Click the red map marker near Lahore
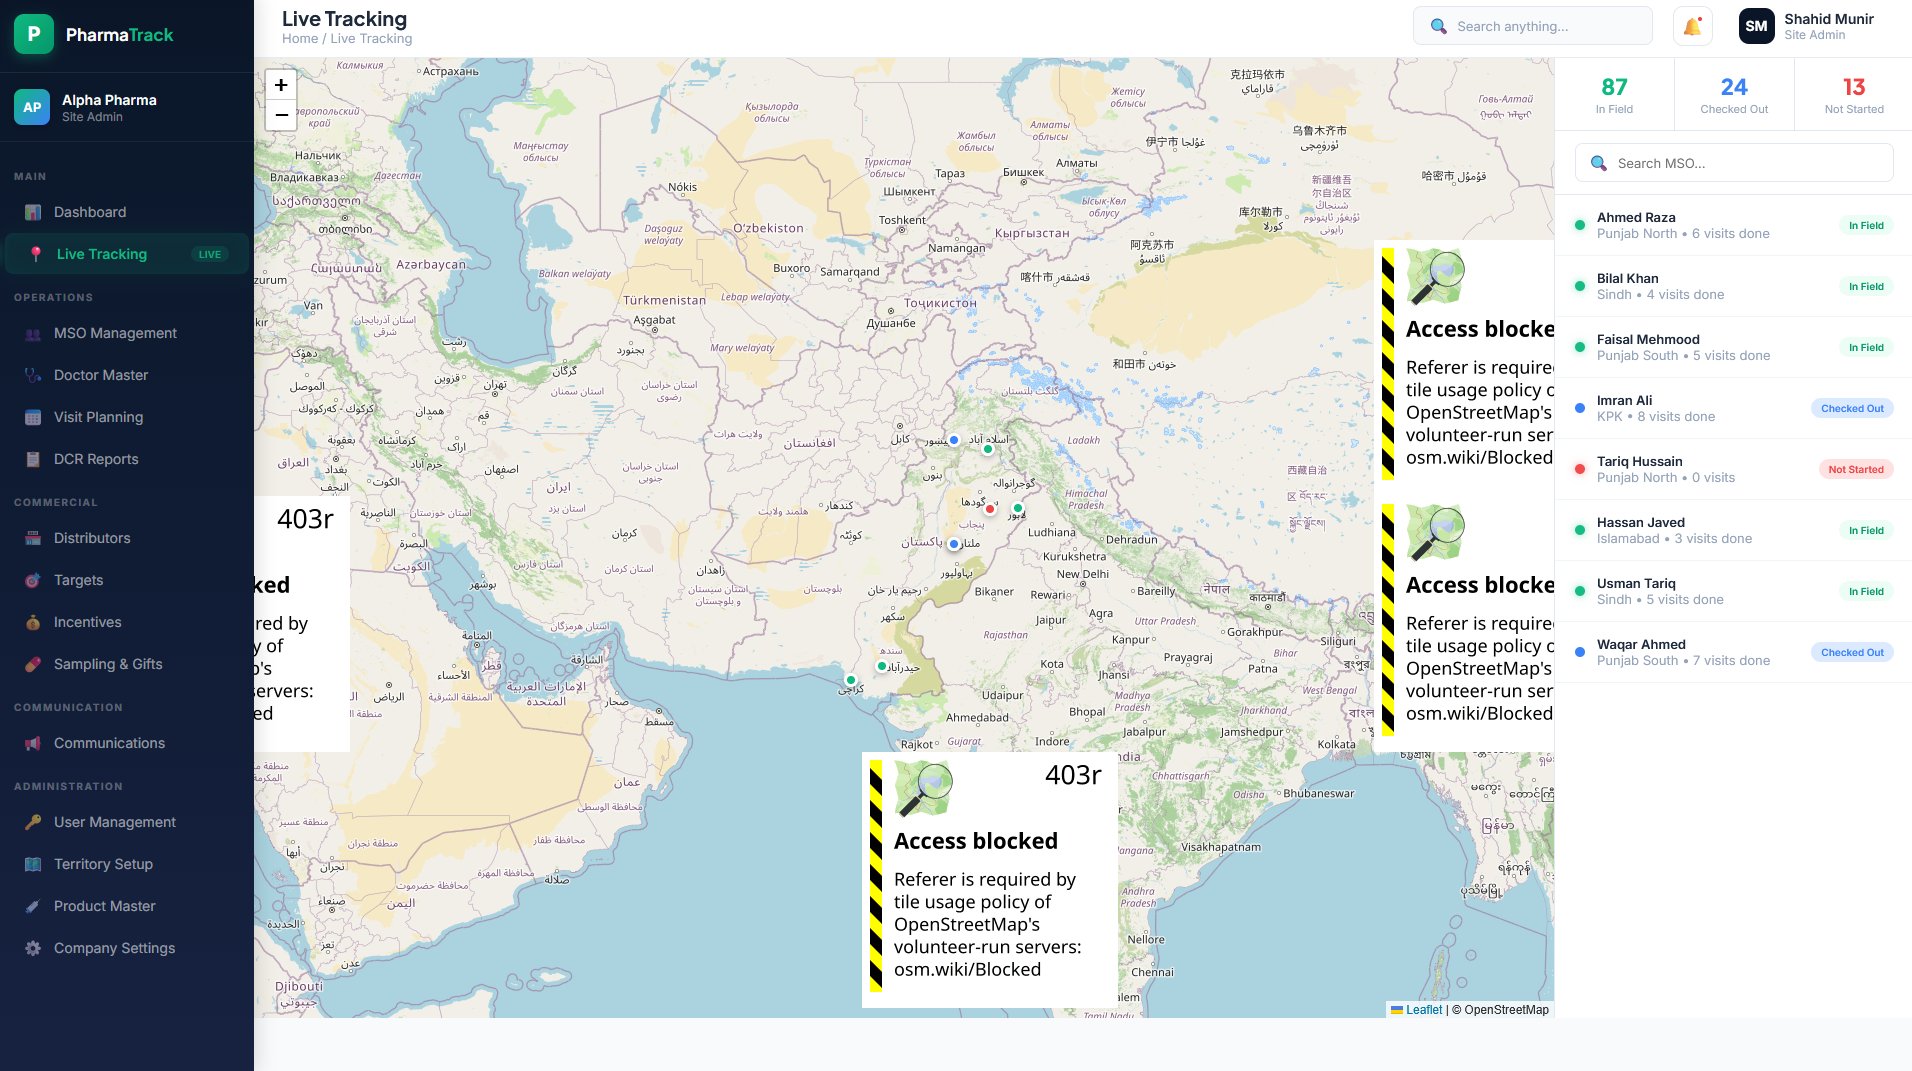The height and width of the screenshot is (1071, 1912). (x=990, y=509)
